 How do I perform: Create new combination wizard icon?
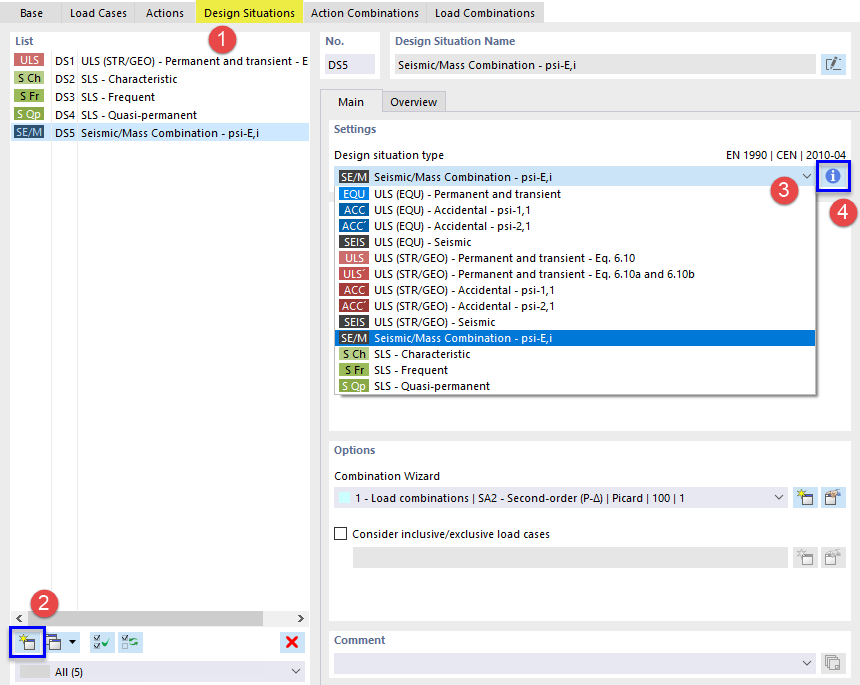(x=805, y=497)
